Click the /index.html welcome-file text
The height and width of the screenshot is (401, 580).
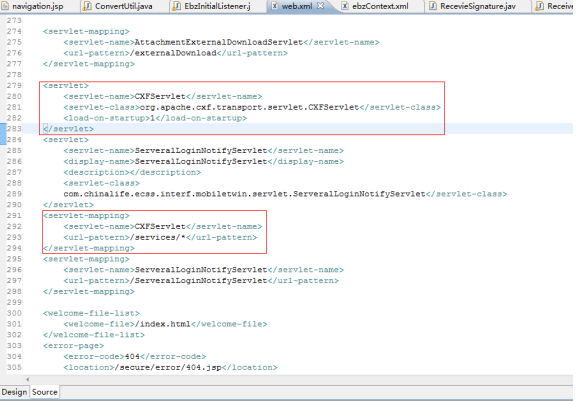pyautogui.click(x=163, y=324)
